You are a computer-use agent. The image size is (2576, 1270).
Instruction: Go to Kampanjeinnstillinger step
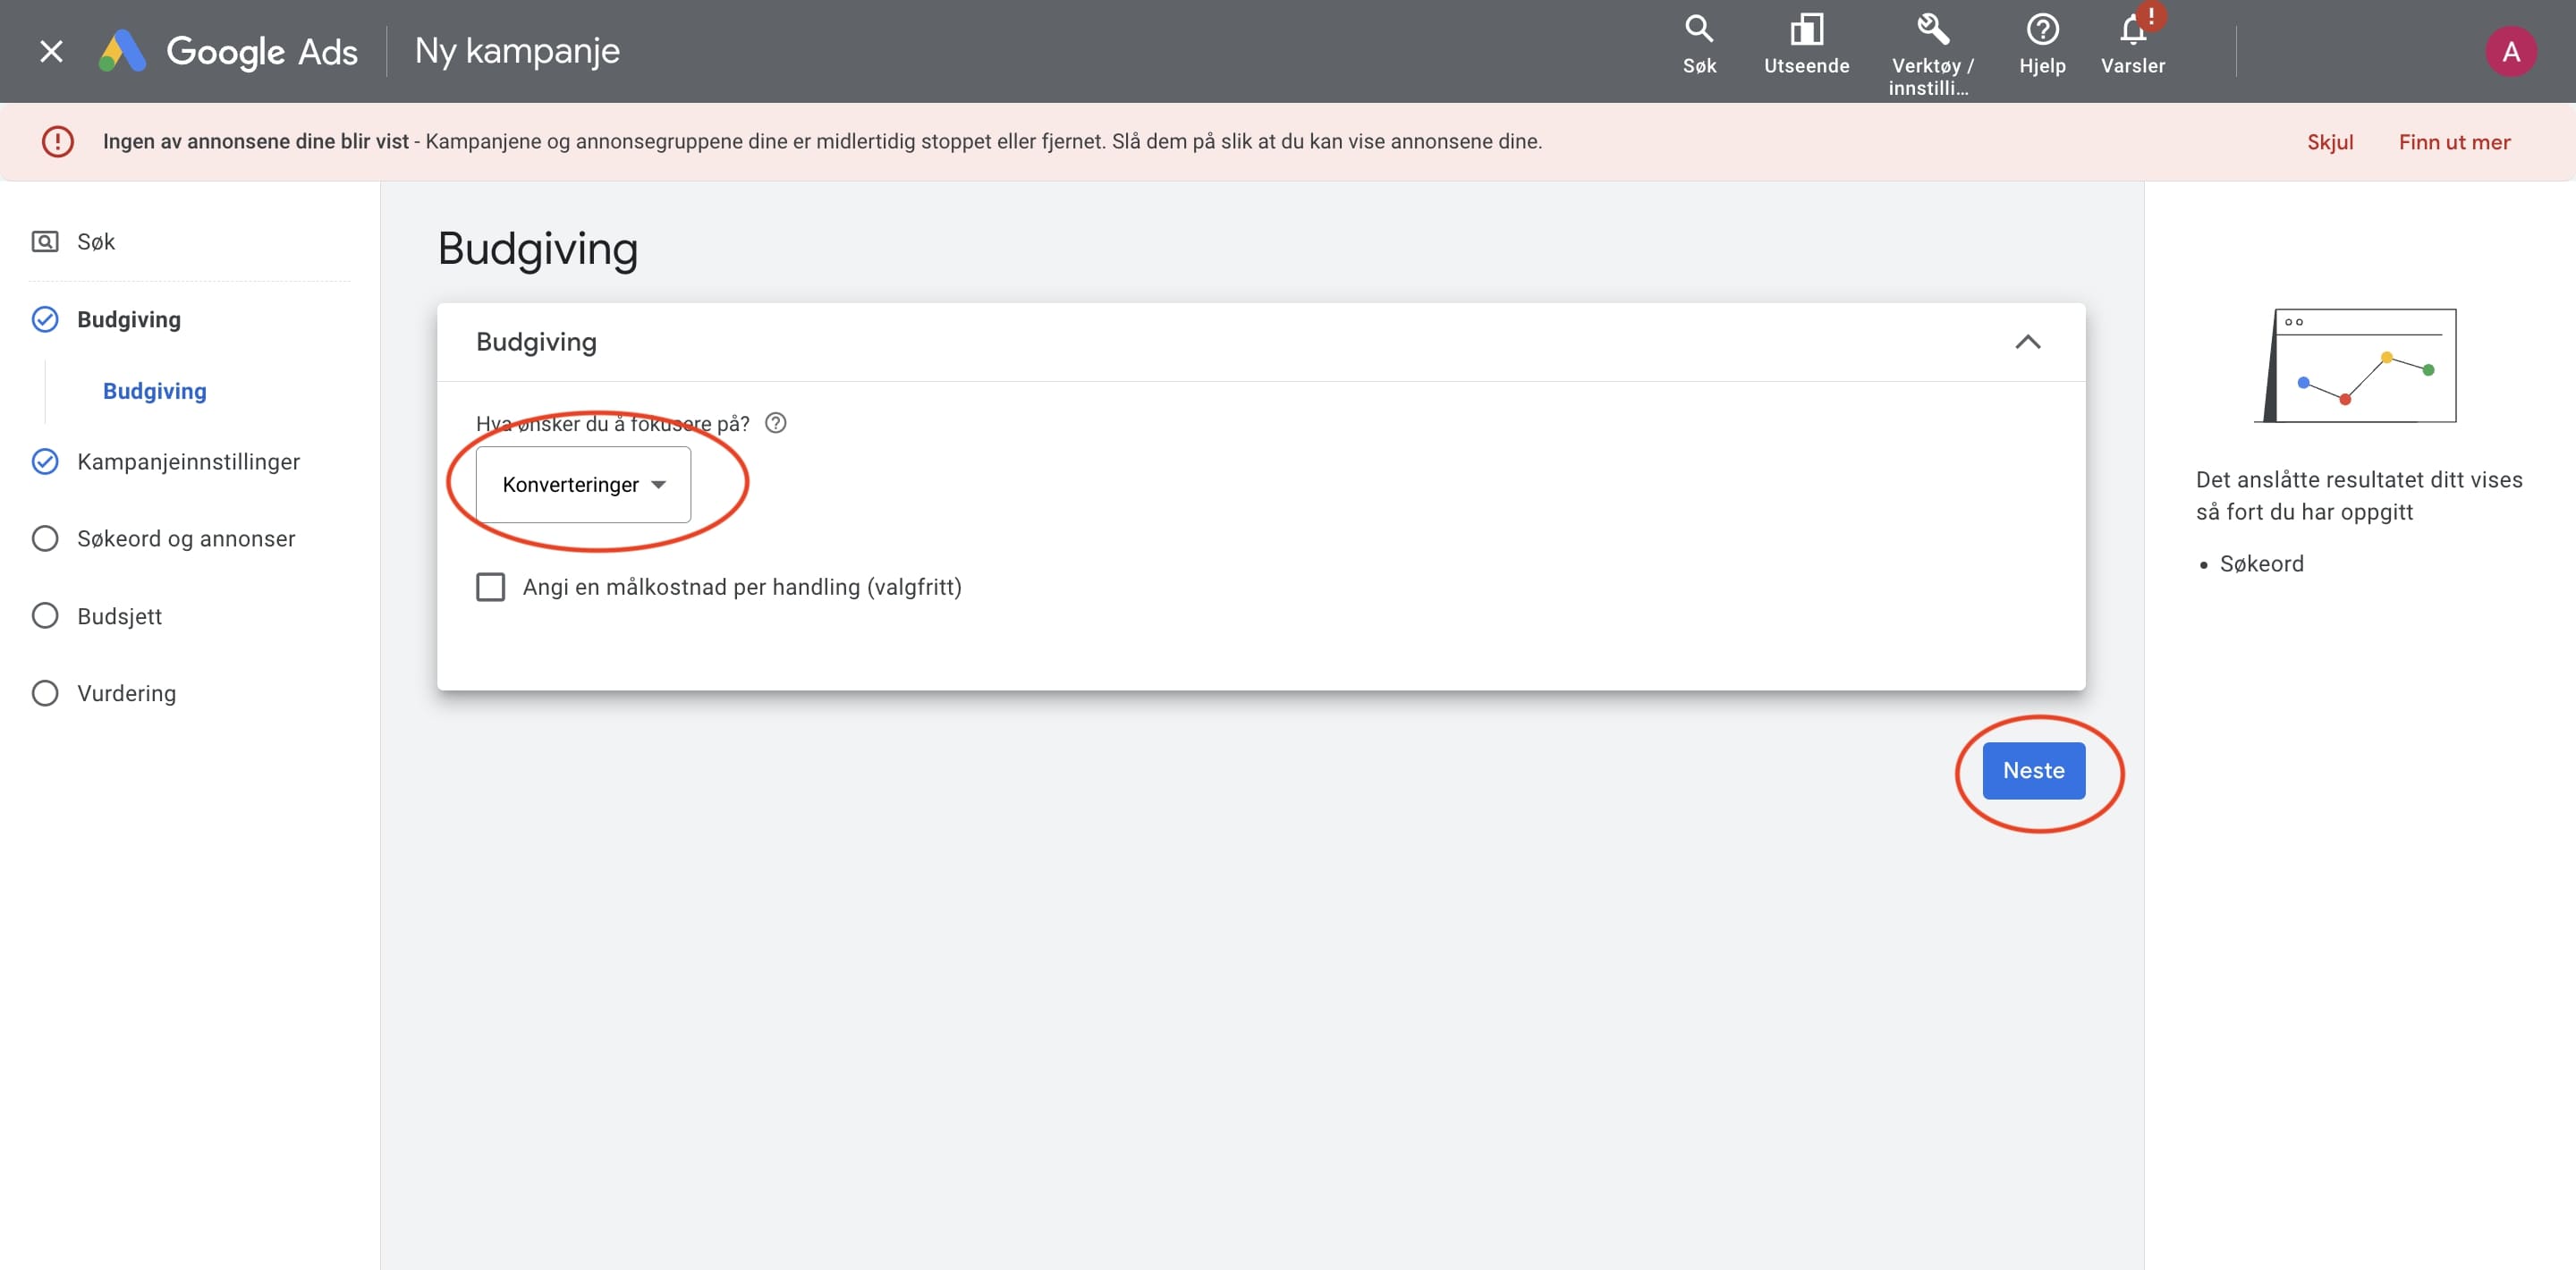click(x=188, y=462)
